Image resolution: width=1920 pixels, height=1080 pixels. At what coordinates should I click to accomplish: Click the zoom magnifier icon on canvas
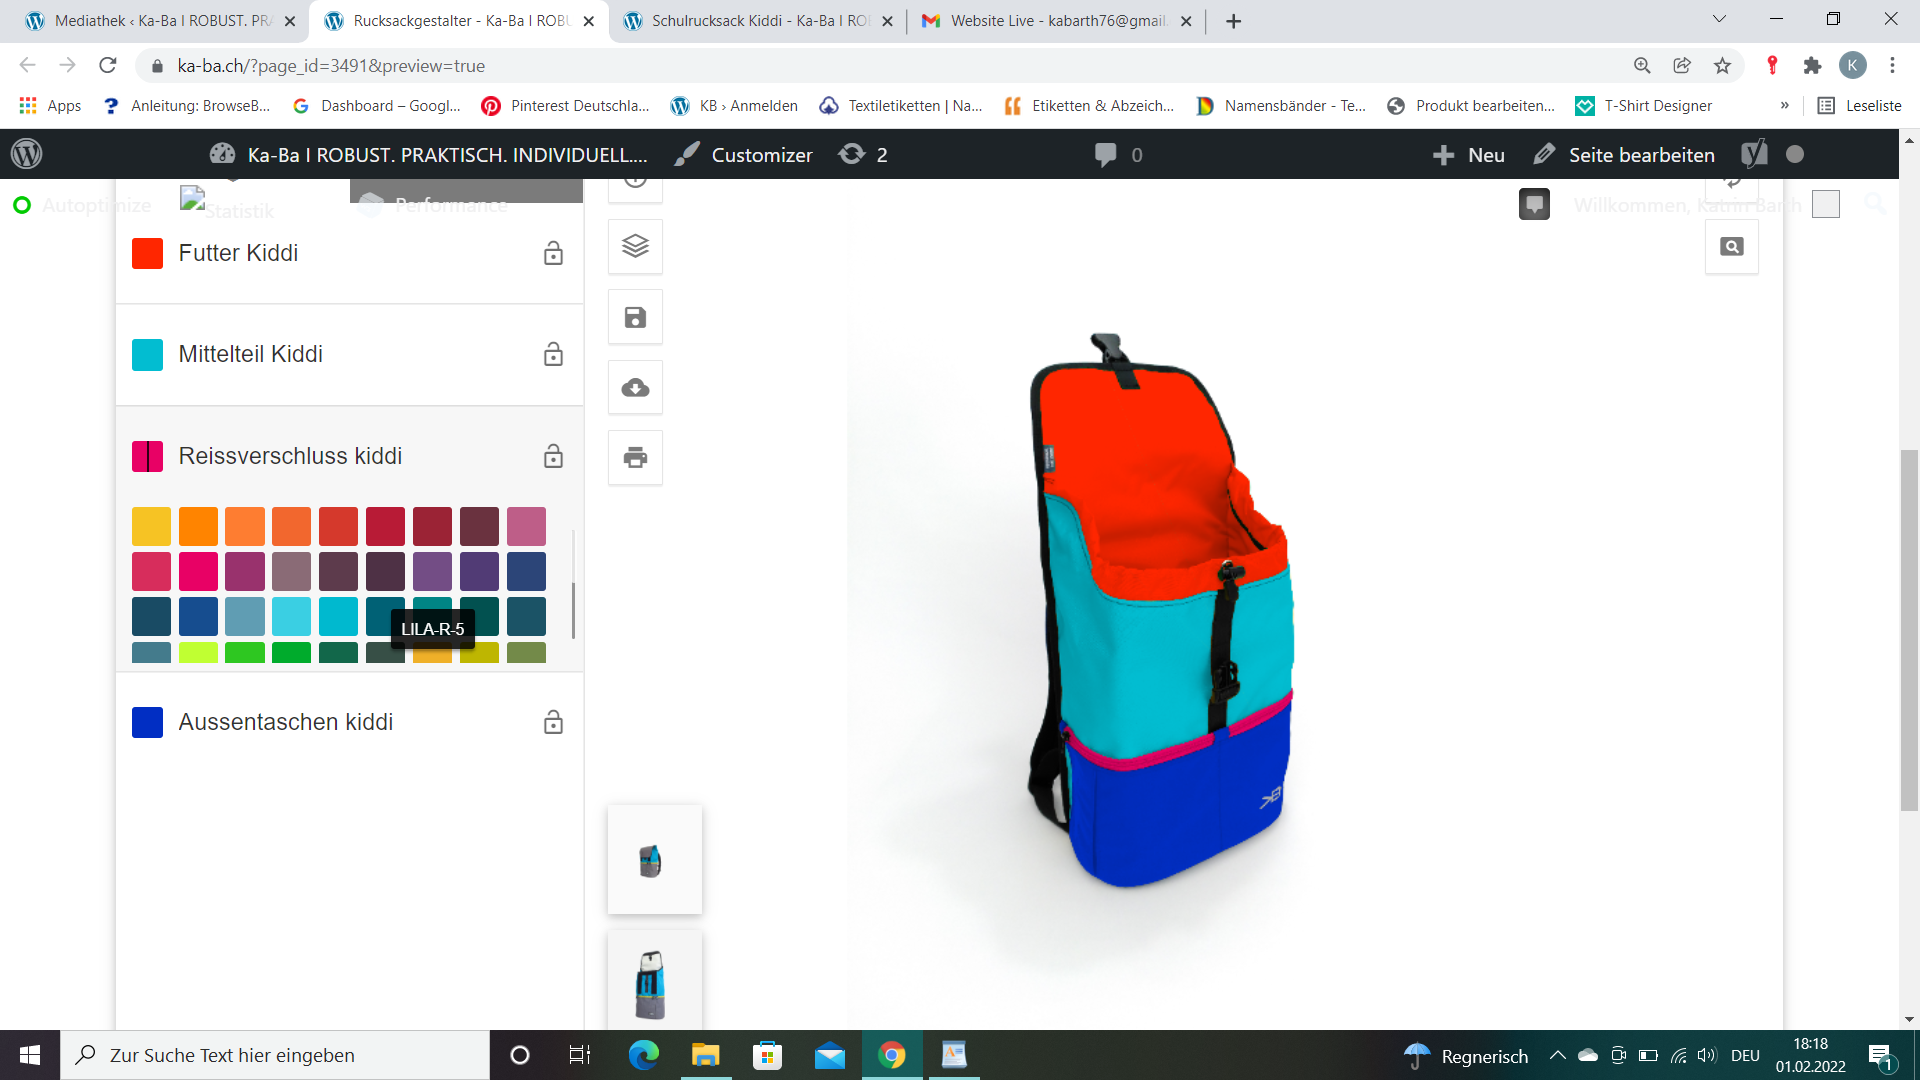[x=1731, y=246]
